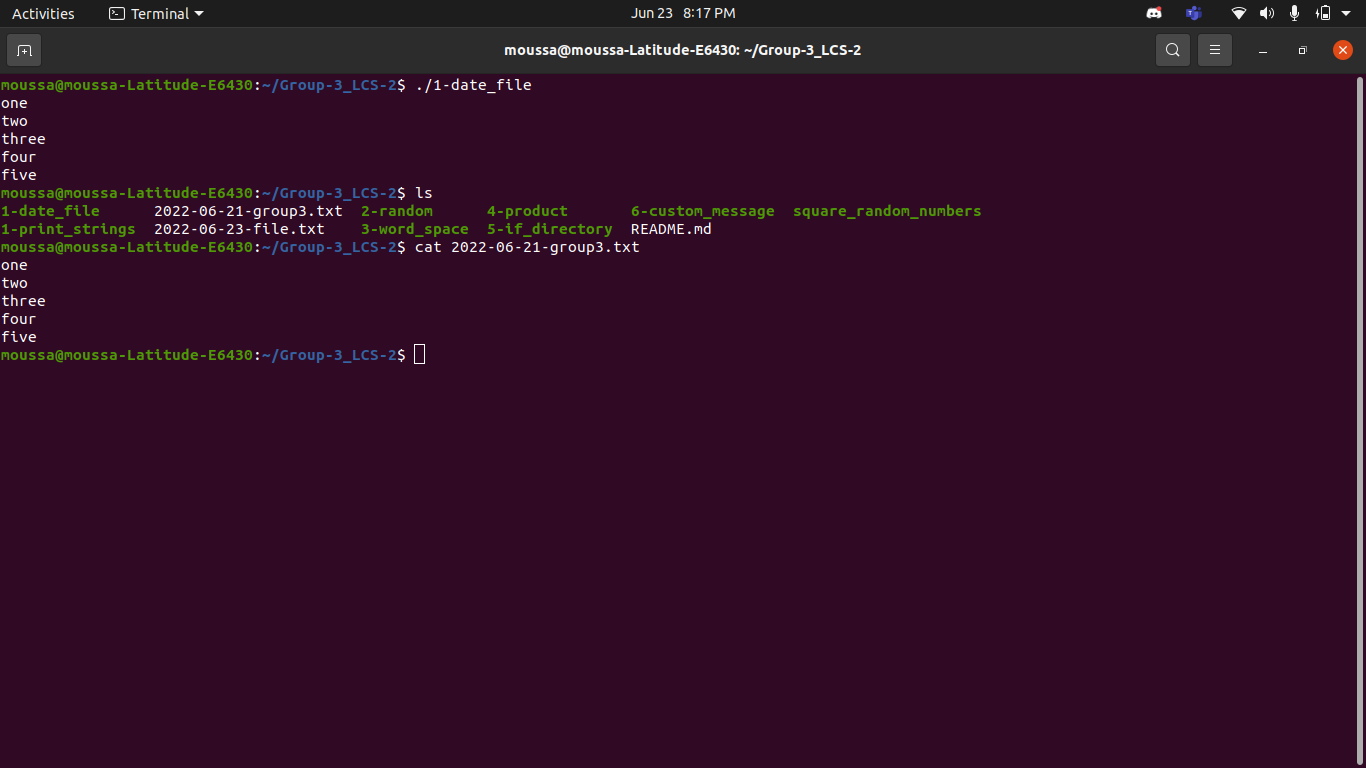Open Discord from the system tray
Screen dimensions: 1366x768
(x=1153, y=13)
